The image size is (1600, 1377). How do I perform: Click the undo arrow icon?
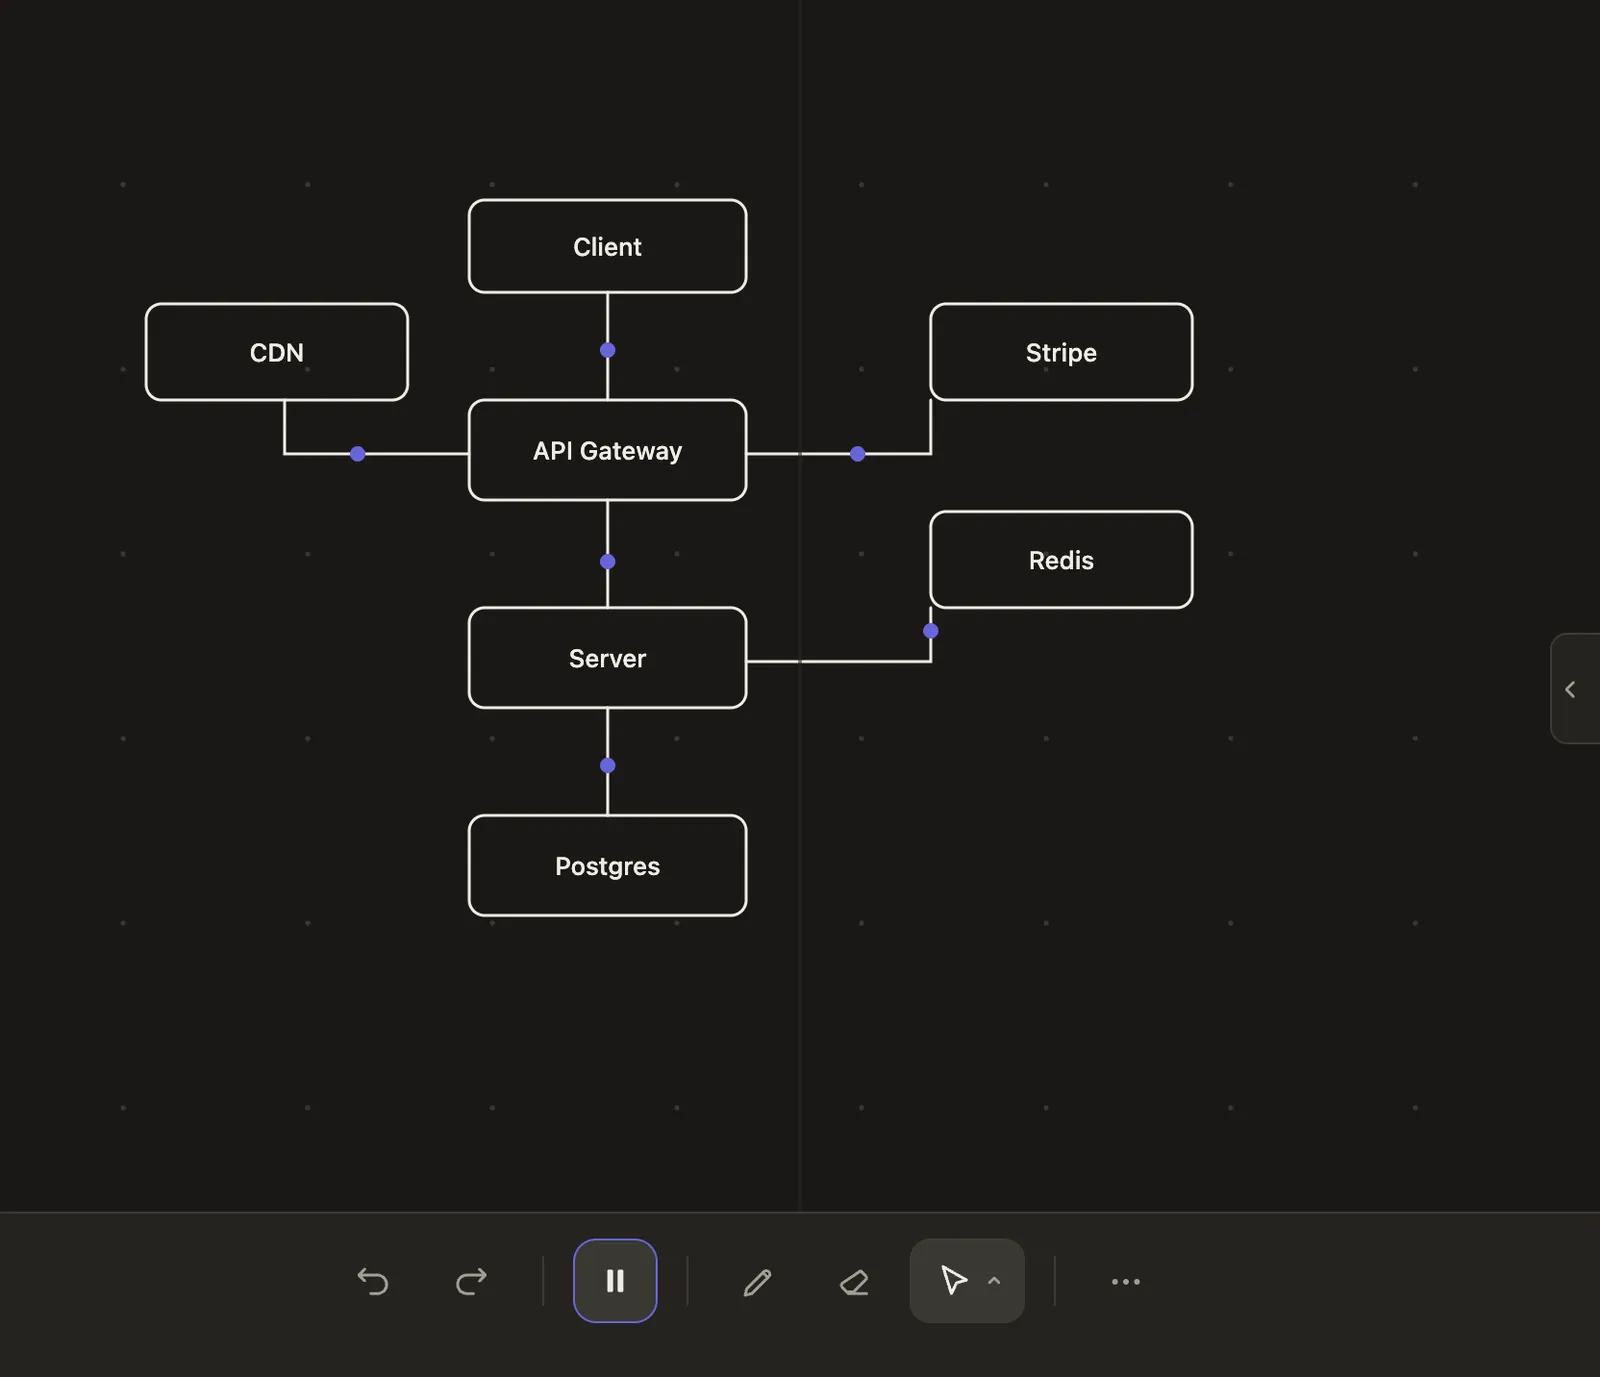coord(373,1281)
